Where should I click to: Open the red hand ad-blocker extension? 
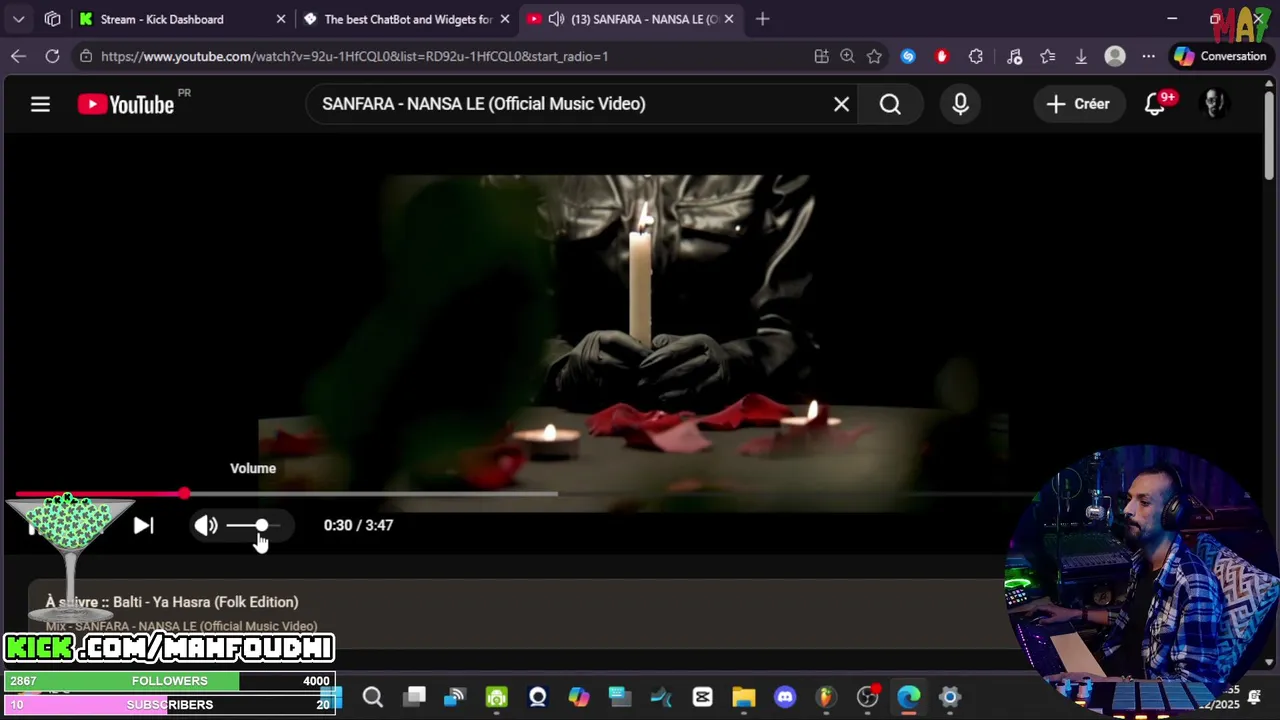pyautogui.click(x=942, y=57)
